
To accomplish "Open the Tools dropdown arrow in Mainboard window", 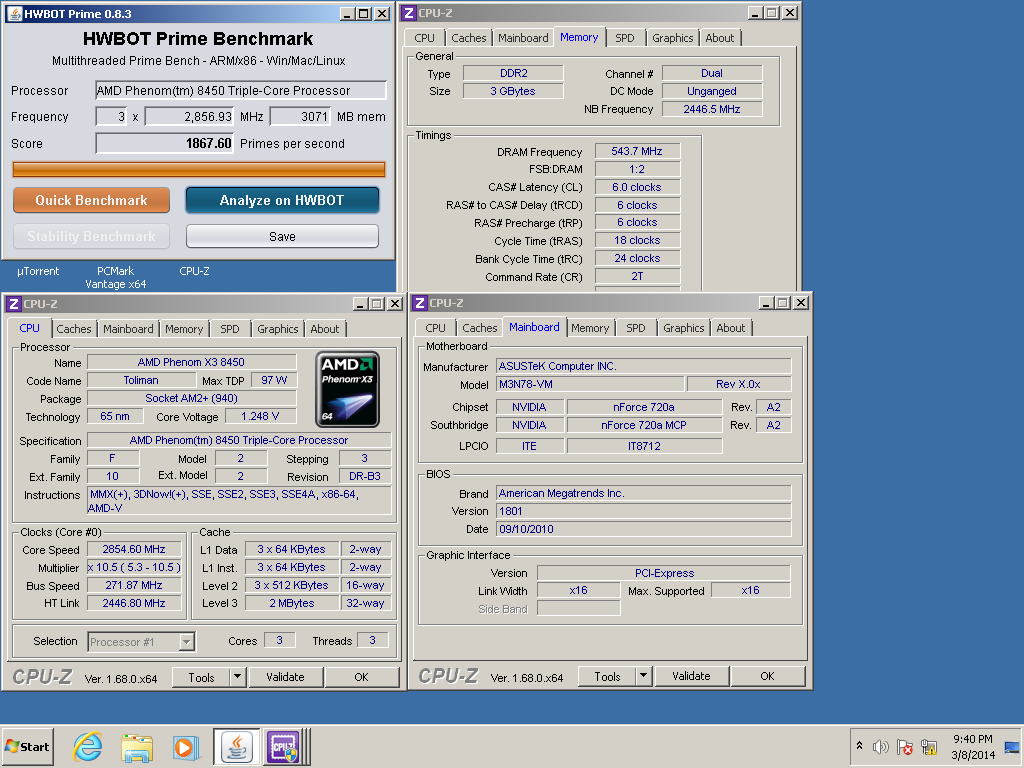I will [644, 676].
